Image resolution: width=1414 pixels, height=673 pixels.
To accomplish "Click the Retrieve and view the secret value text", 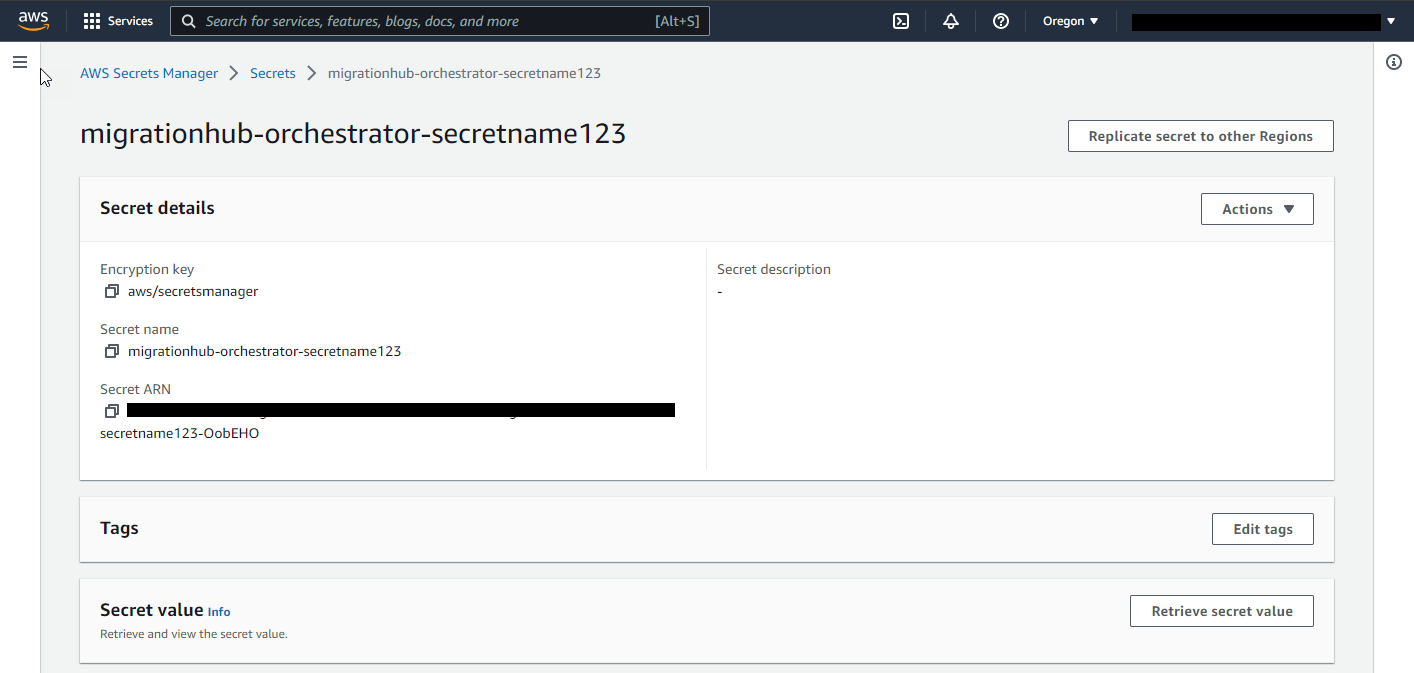I will pyautogui.click(x=194, y=634).
